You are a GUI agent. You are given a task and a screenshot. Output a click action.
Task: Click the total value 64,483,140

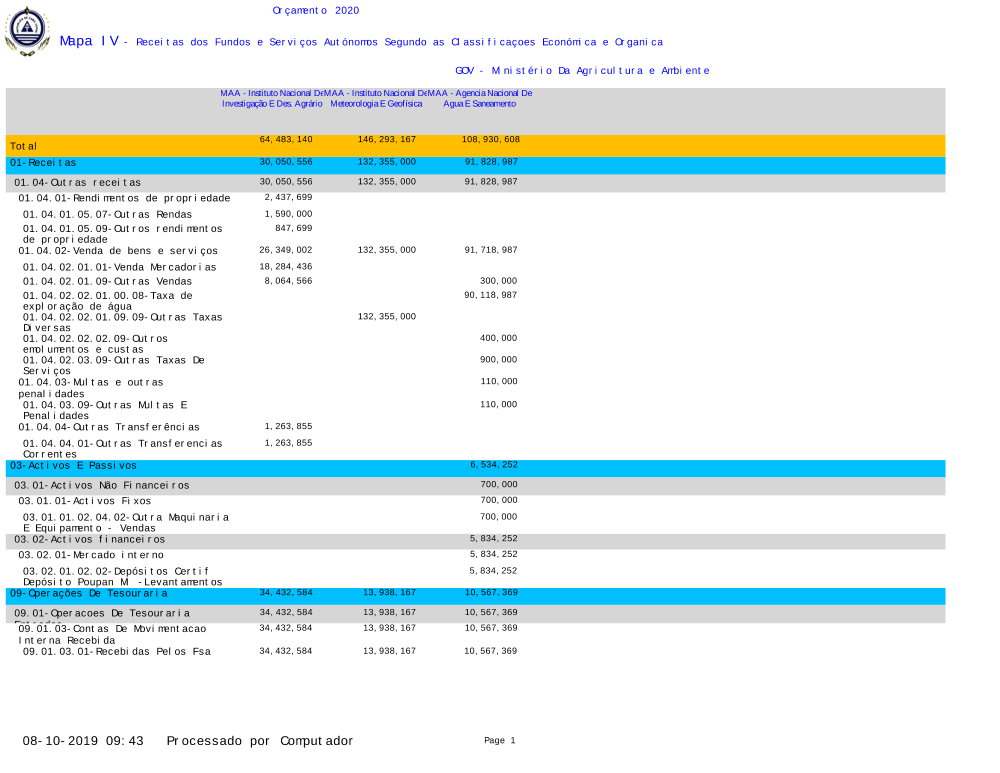[x=286, y=139]
